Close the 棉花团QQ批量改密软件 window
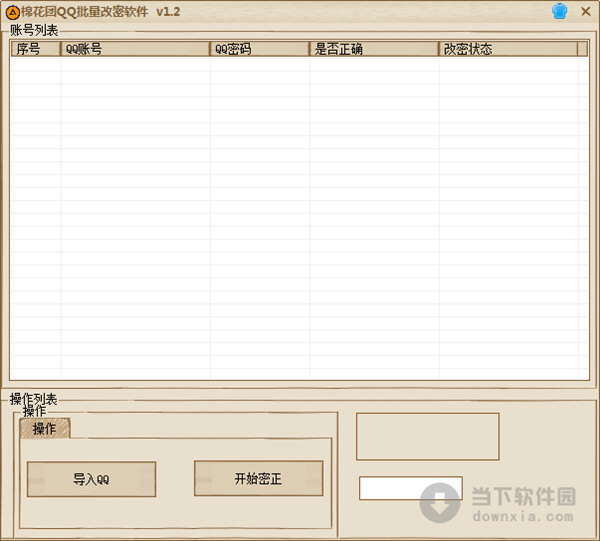600x541 pixels. coord(585,11)
